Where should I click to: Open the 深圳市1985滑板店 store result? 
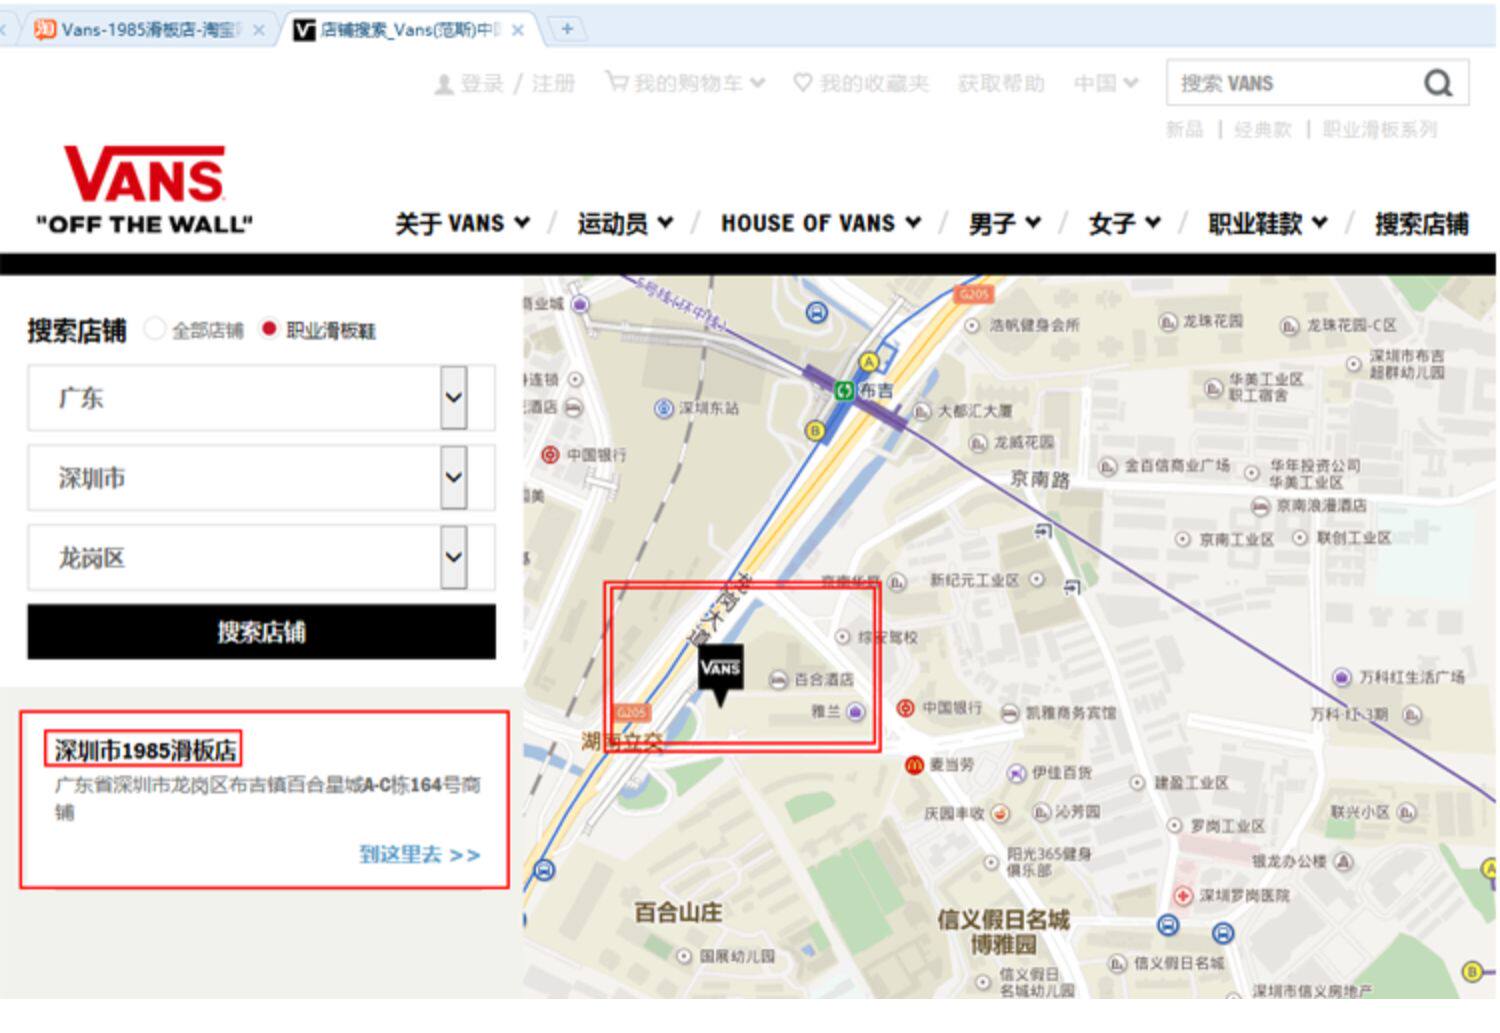[146, 749]
